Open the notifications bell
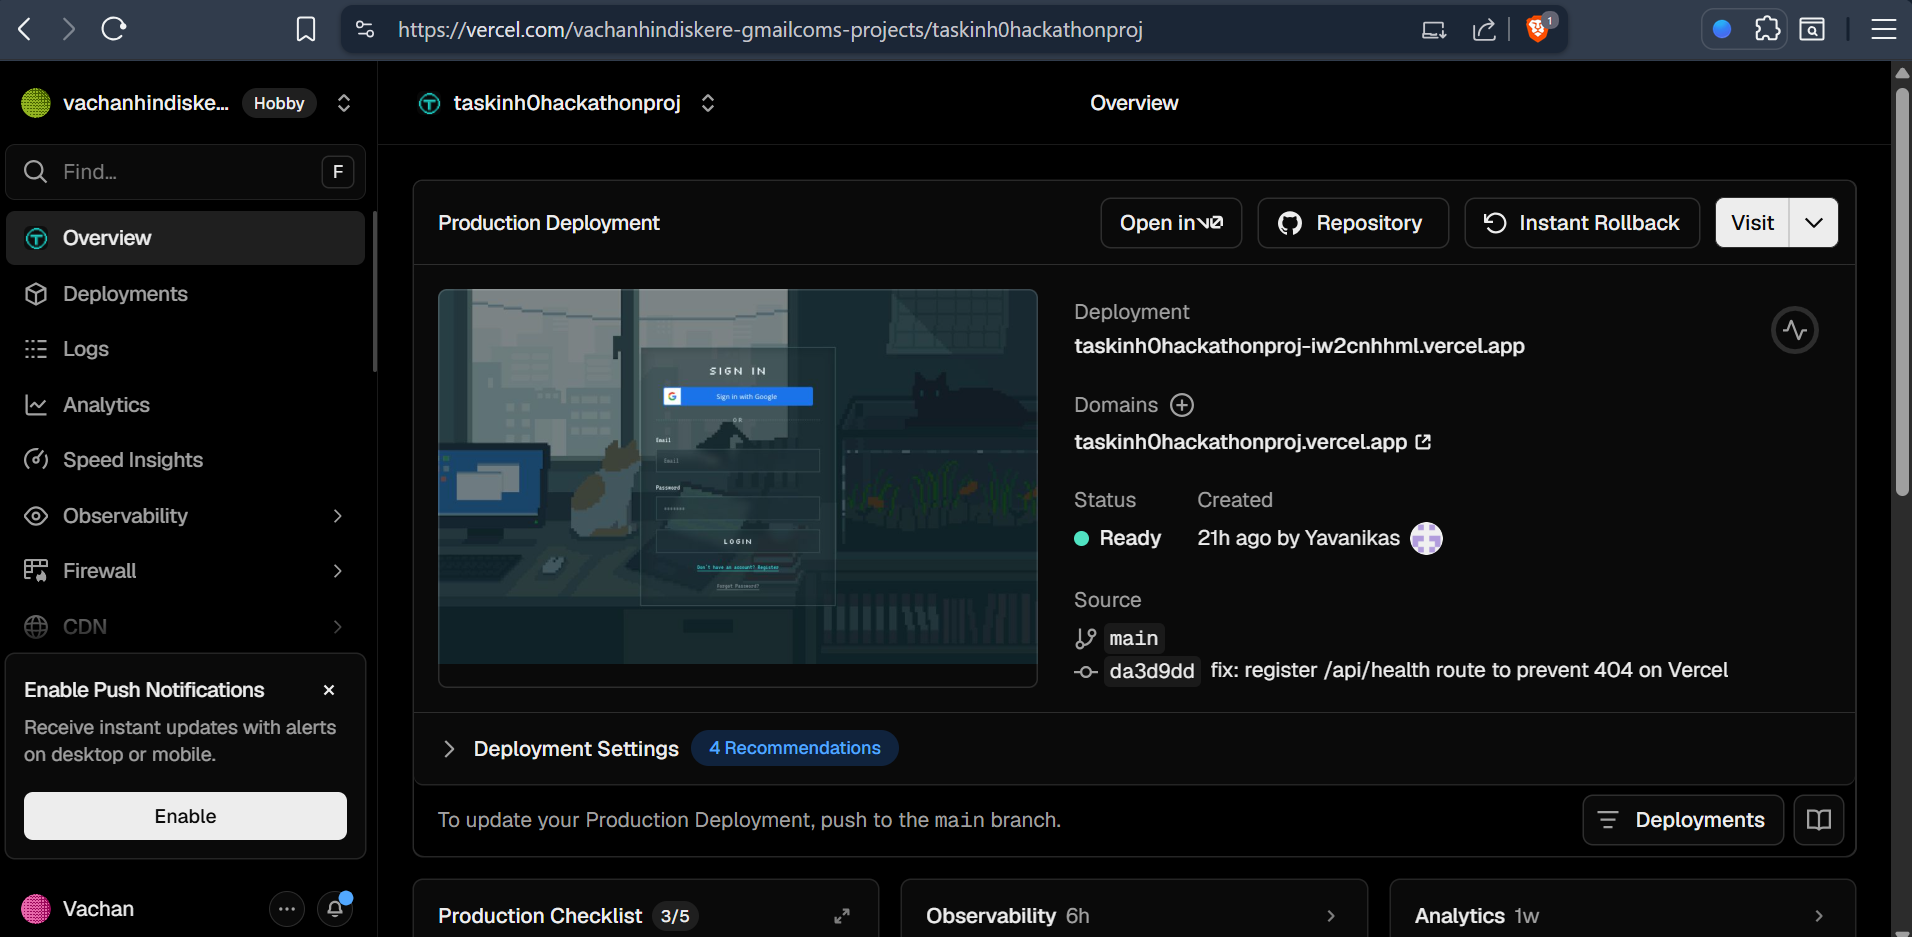The width and height of the screenshot is (1912, 937). [x=335, y=909]
